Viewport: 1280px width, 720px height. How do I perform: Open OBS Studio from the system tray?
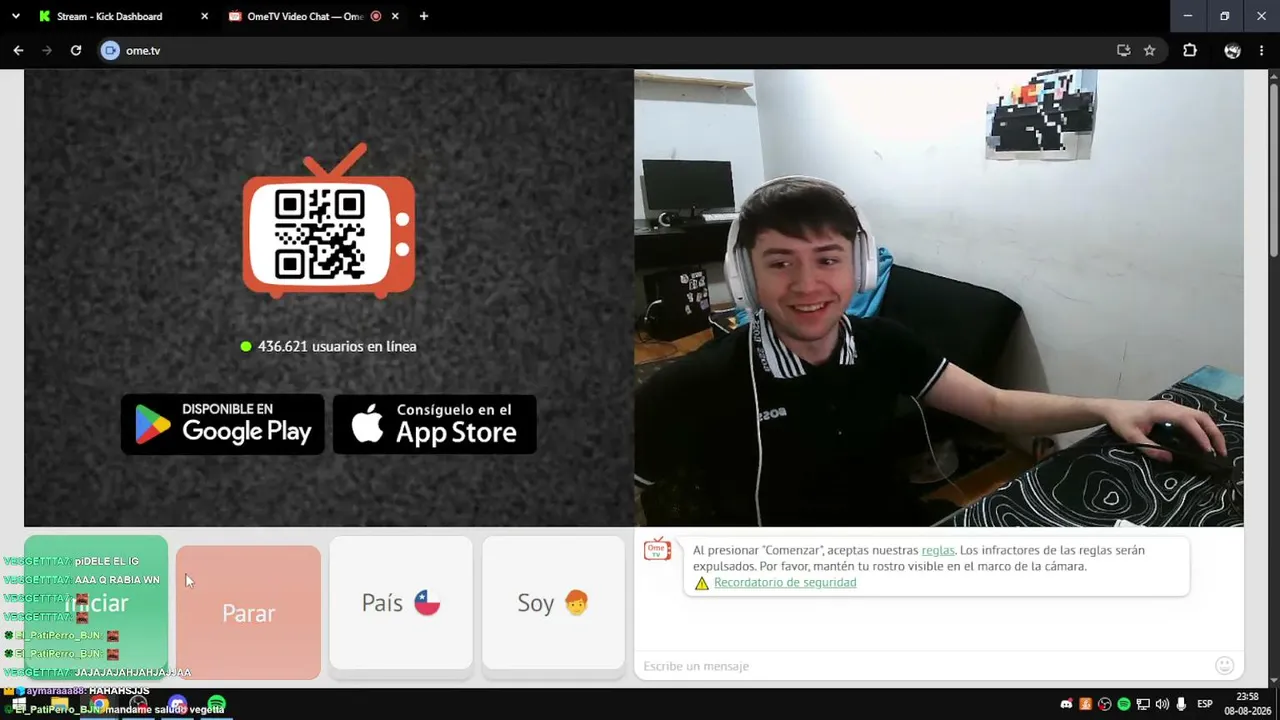tap(1104, 704)
